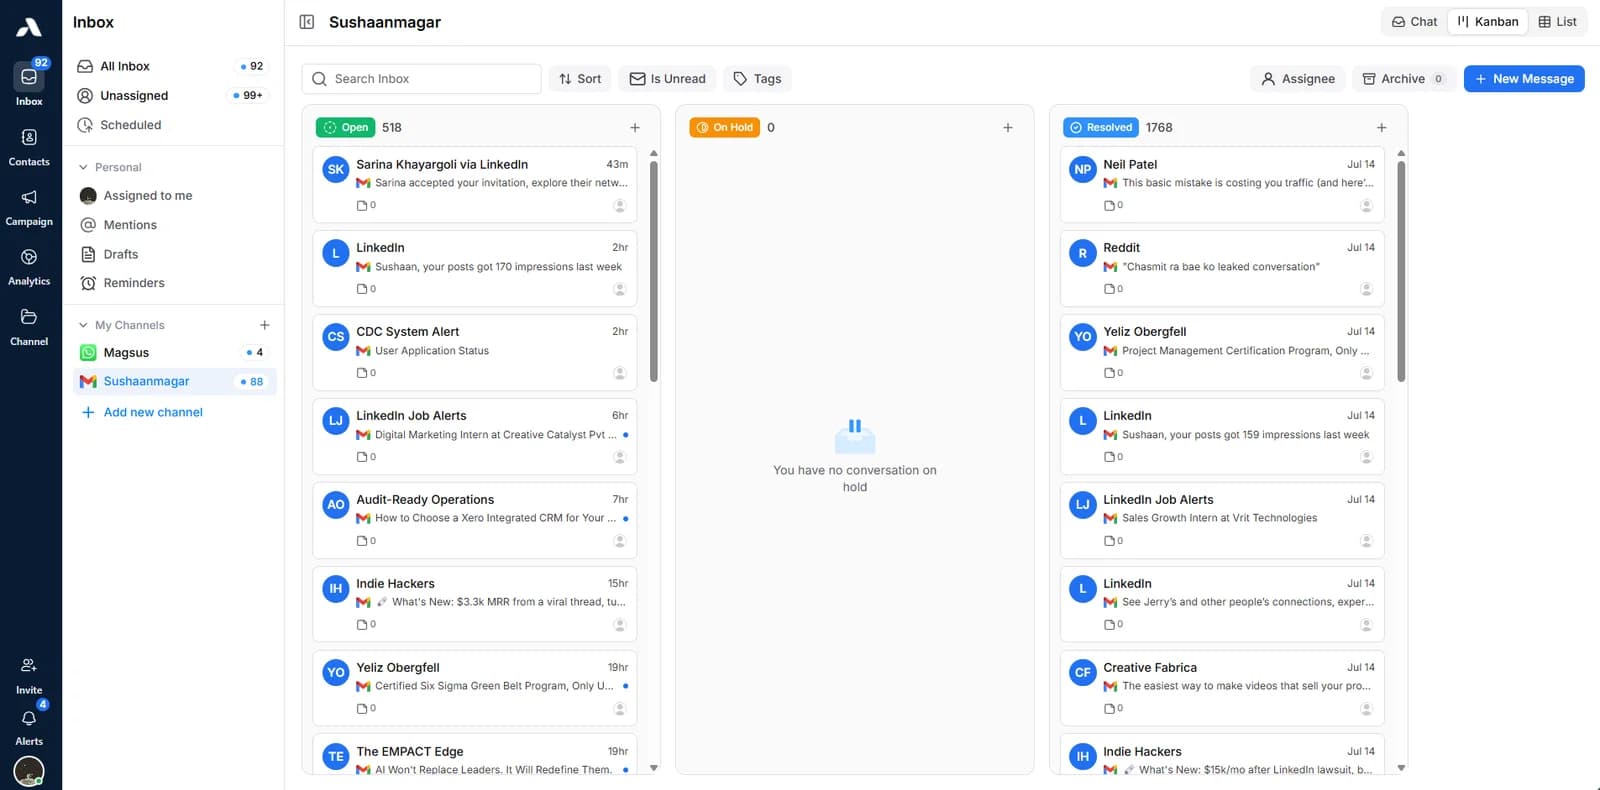Open Drafts

point(173,254)
